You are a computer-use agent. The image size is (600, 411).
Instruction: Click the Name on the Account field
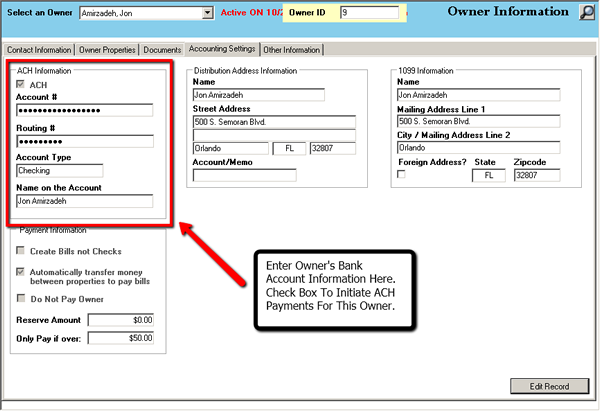(x=85, y=201)
